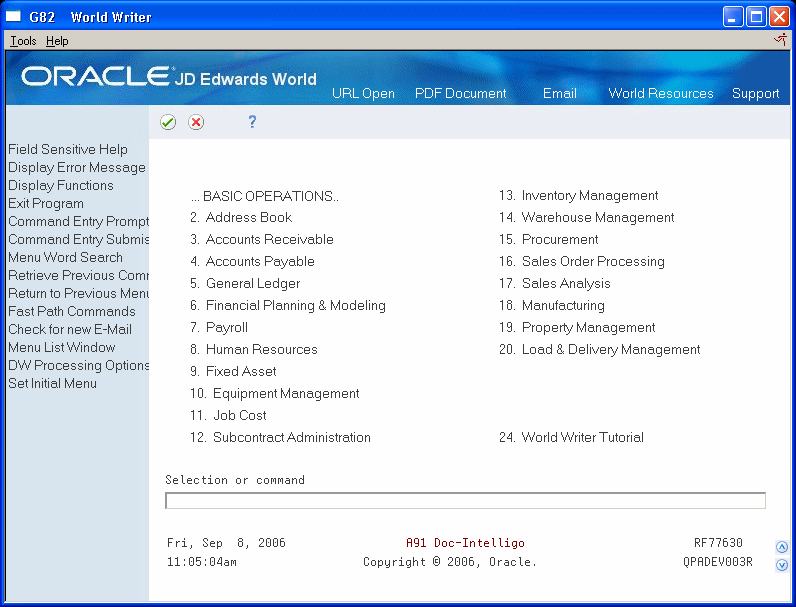Click the red X cancel icon

click(x=196, y=122)
